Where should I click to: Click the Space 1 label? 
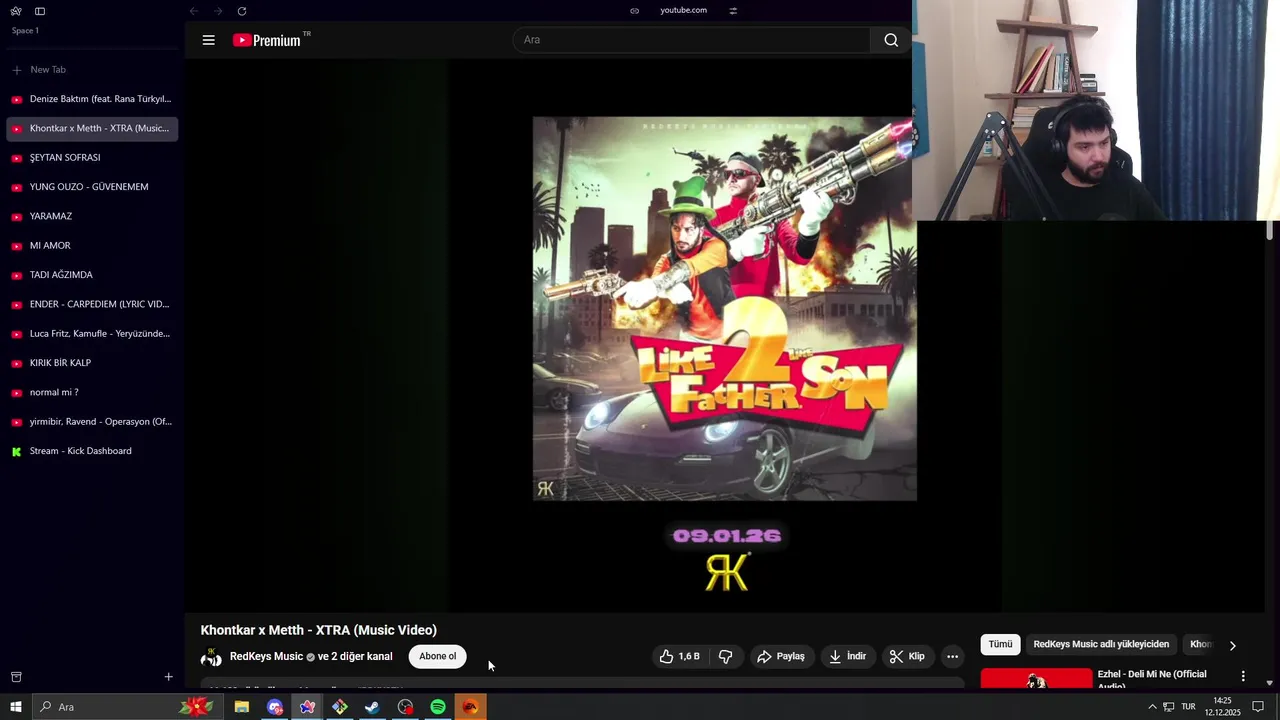click(x=25, y=31)
